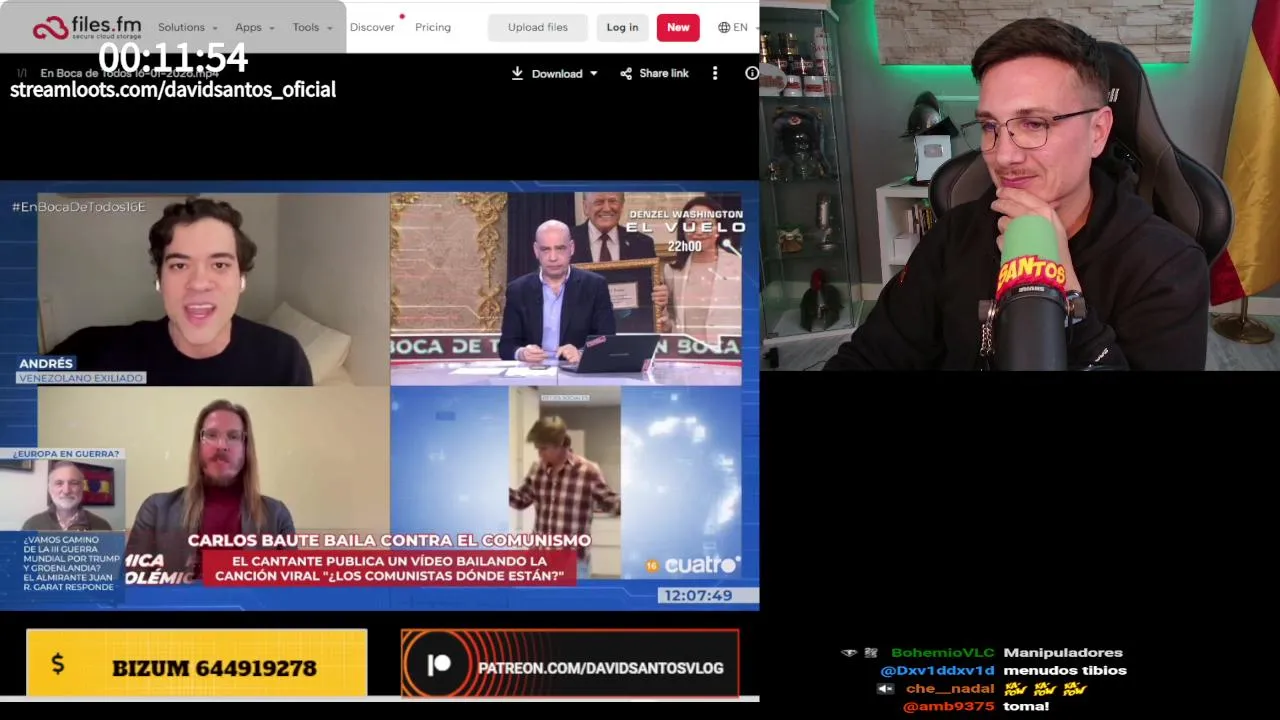Click the 12:07:49 broadcast clock

pyautogui.click(x=697, y=595)
